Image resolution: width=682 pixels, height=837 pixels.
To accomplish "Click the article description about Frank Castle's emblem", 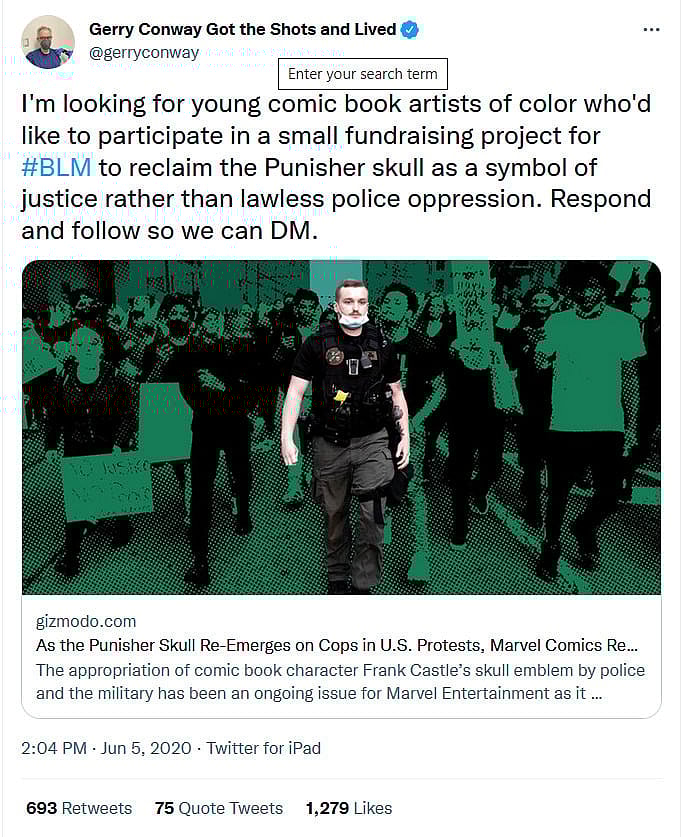I will click(340, 682).
